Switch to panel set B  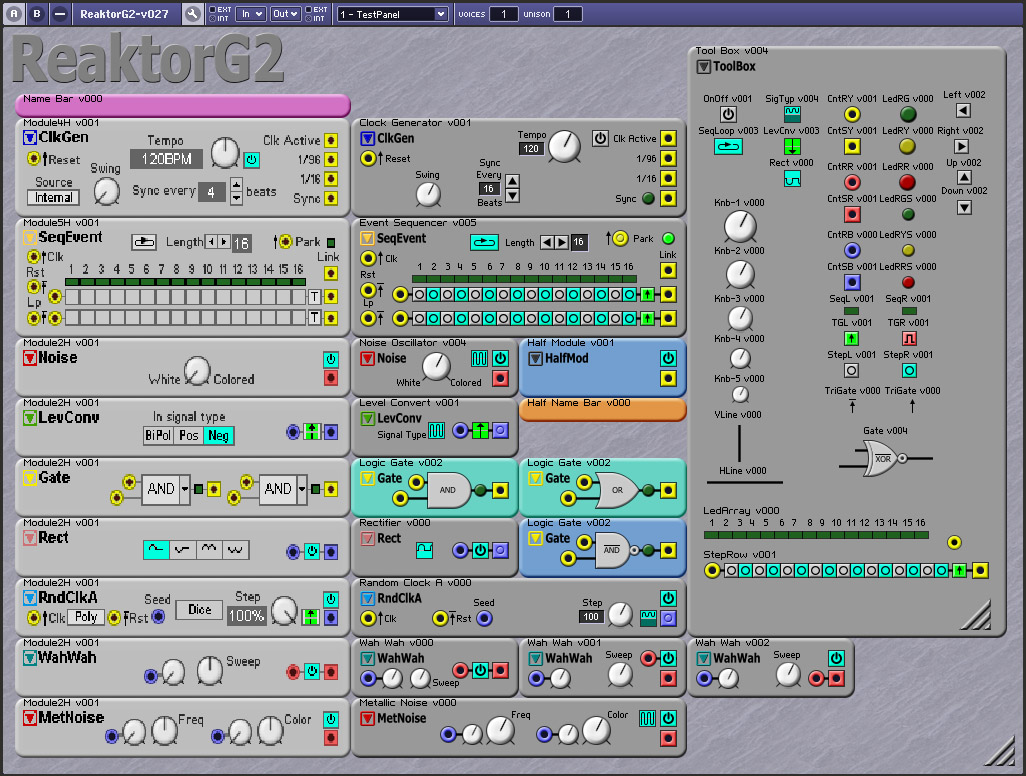click(37, 14)
